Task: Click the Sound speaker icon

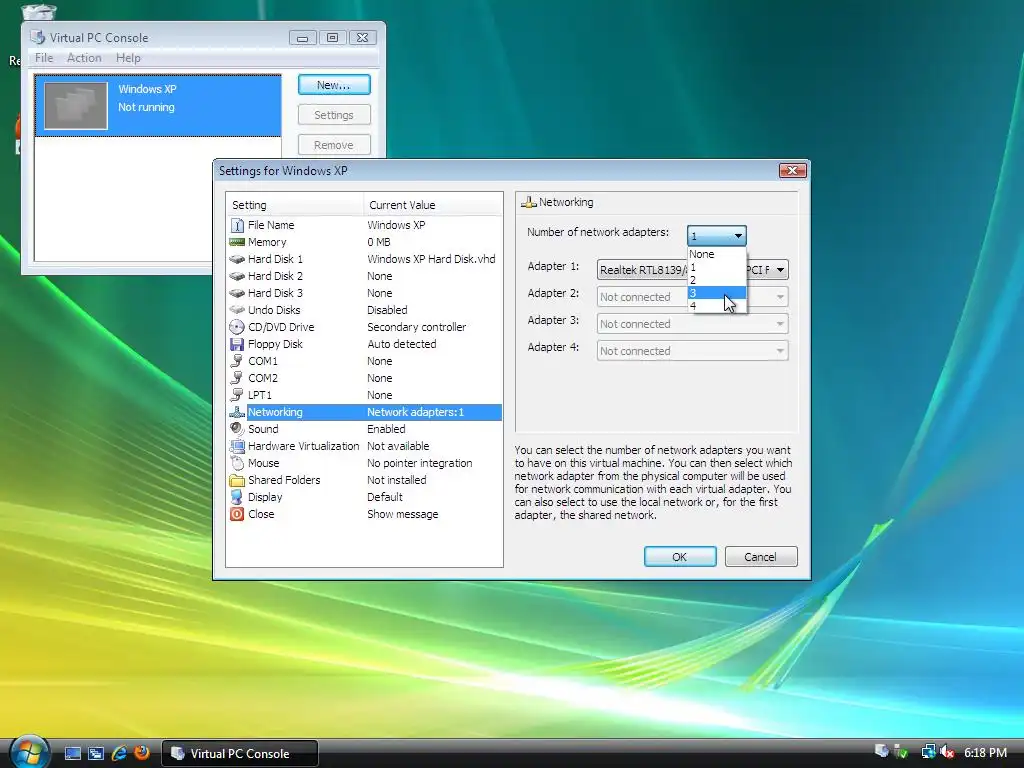Action: pyautogui.click(x=237, y=429)
